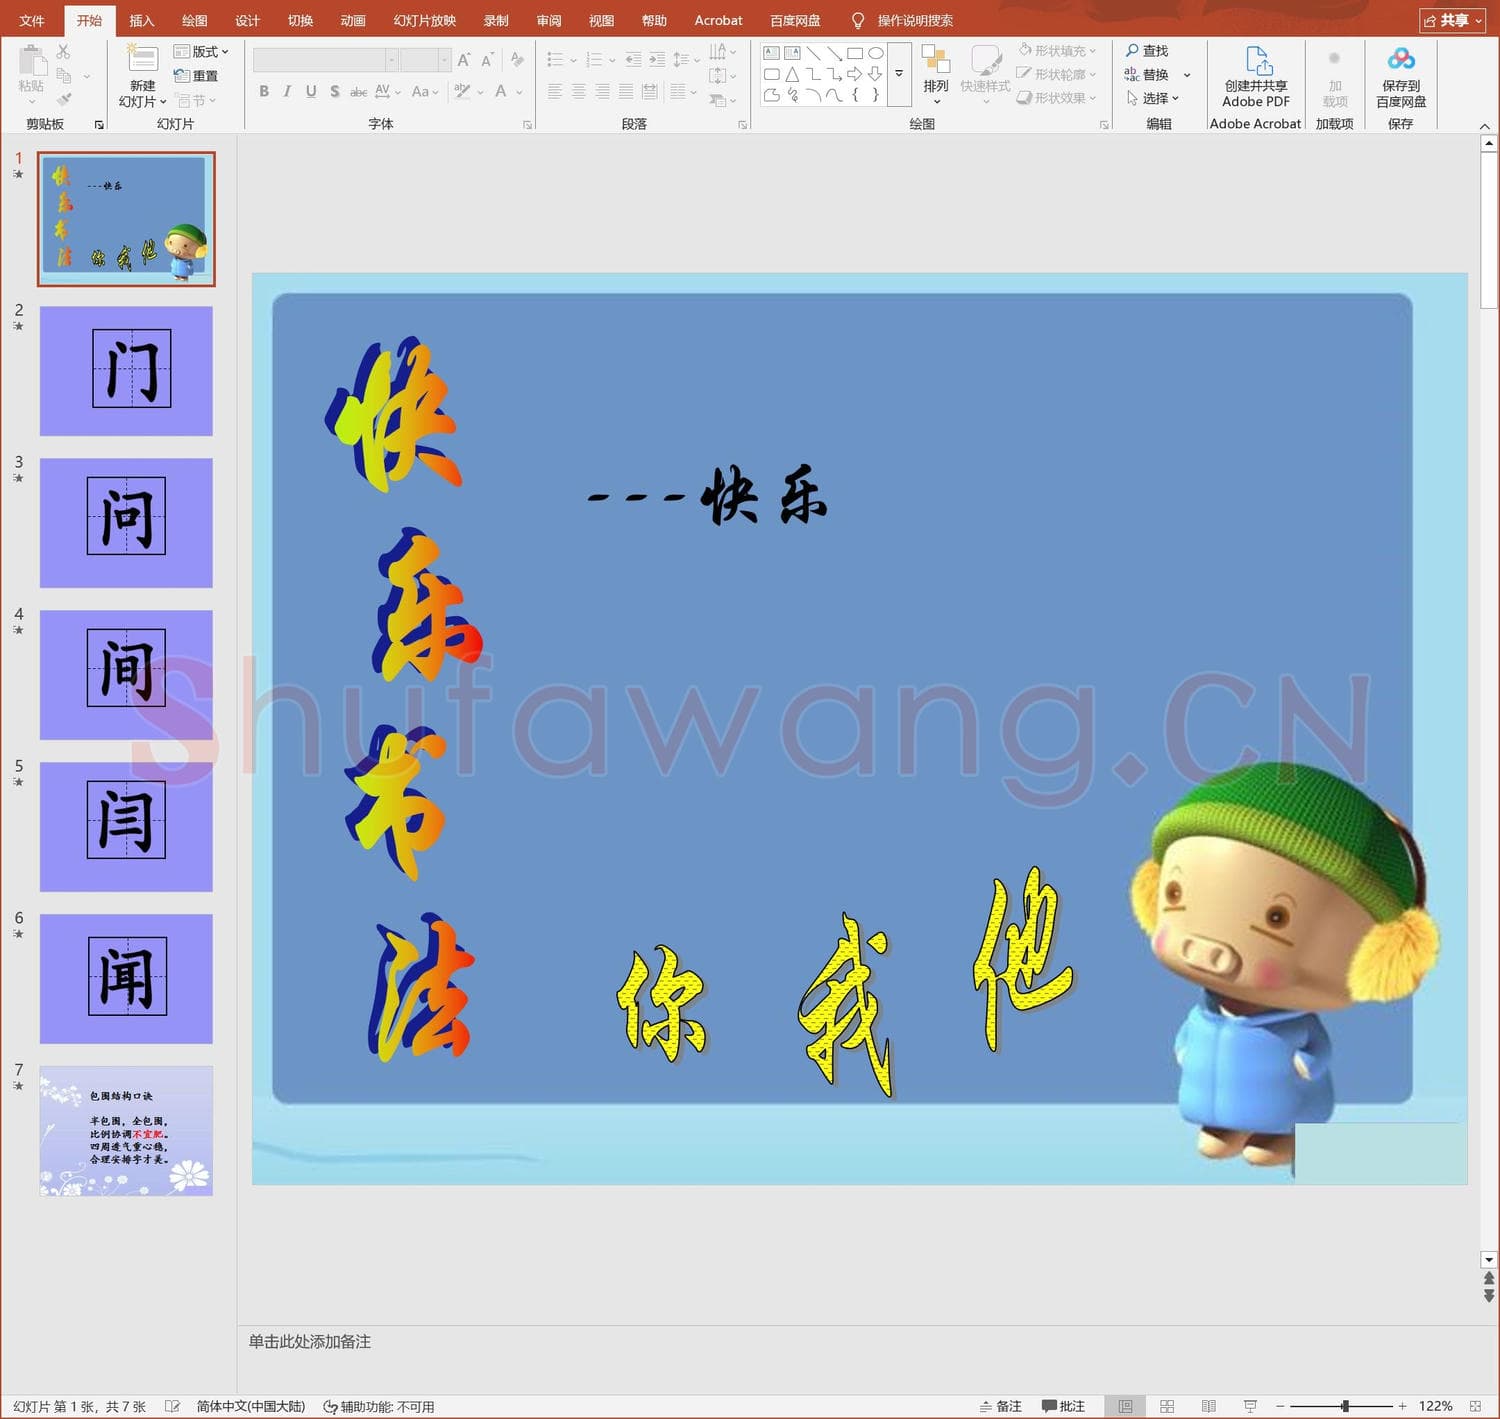Open the Select (选择) dropdown

point(1153,98)
